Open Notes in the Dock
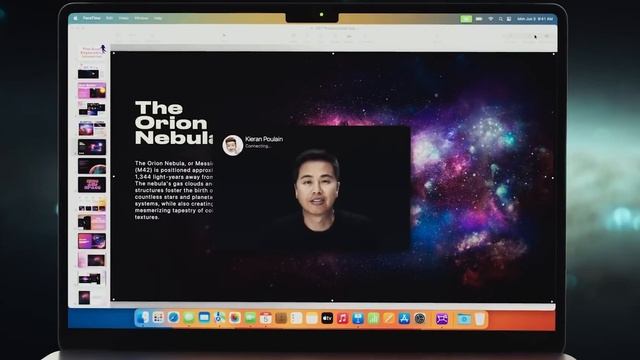The image size is (640, 360). 312,318
